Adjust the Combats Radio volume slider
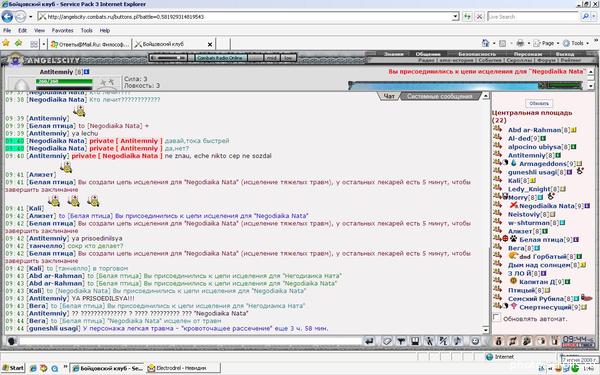Viewport: 600px width, 375px height. (x=168, y=58)
